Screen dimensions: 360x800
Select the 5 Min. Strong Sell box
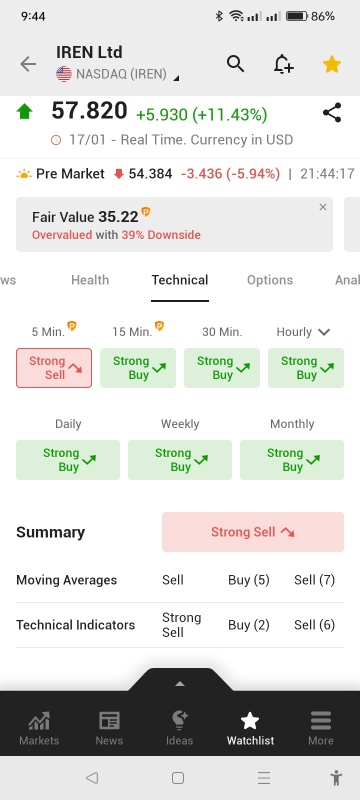tap(54, 368)
